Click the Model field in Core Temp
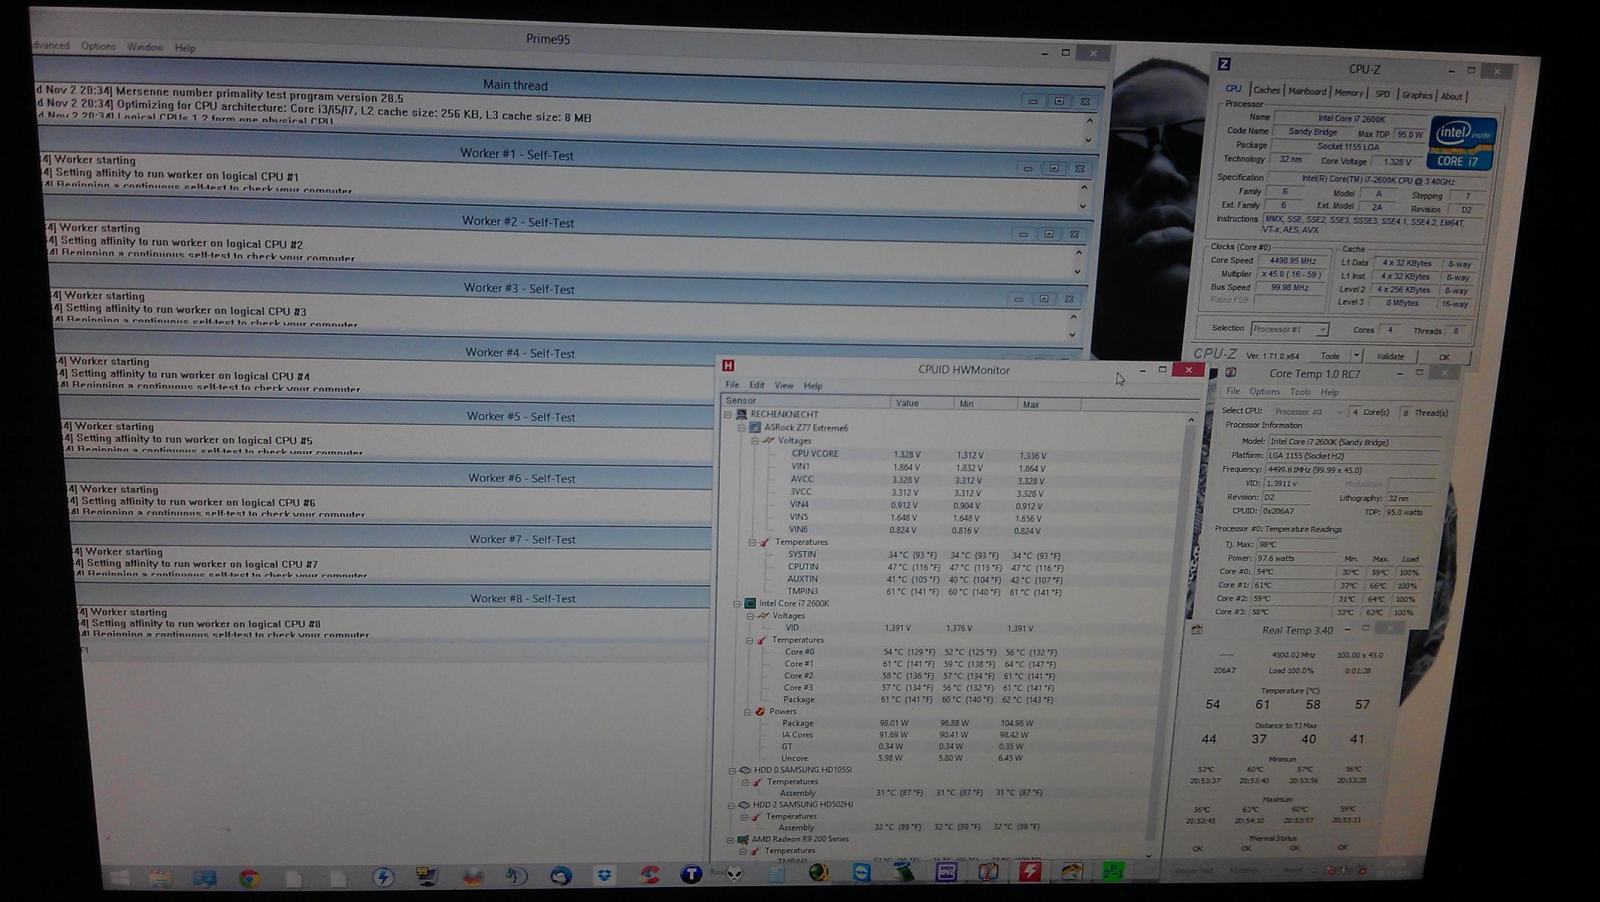Viewport: 1600px width, 902px height. tap(1354, 441)
